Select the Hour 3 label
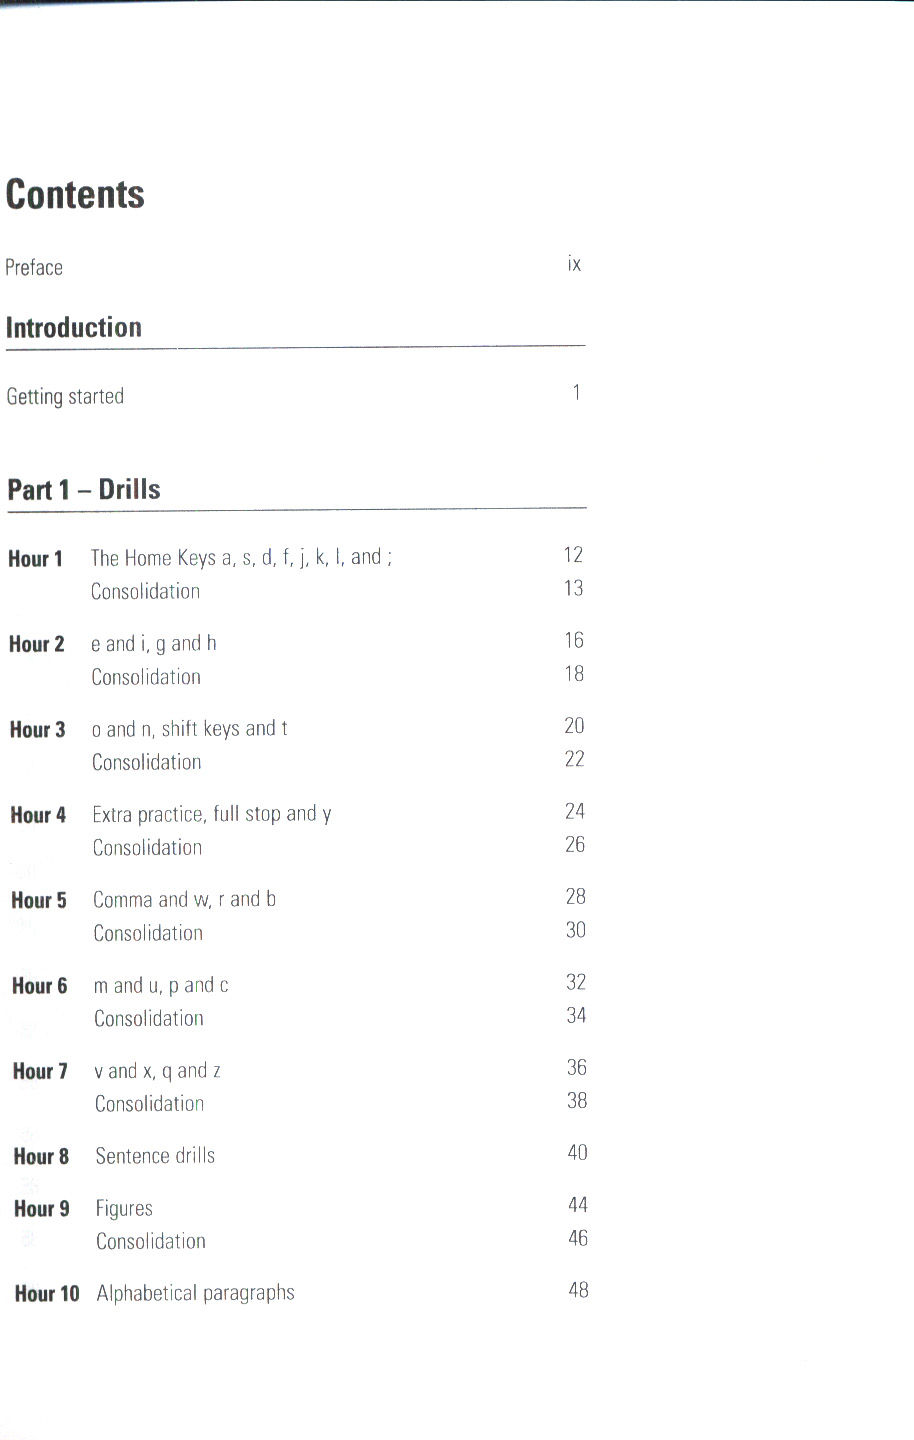This screenshot has height=1440, width=914. (37, 730)
